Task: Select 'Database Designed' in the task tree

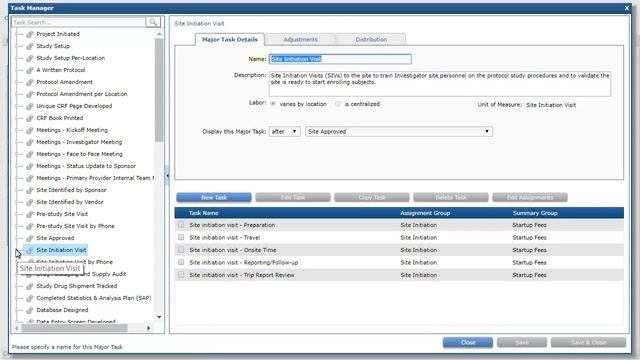Action: pyautogui.click(x=62, y=310)
